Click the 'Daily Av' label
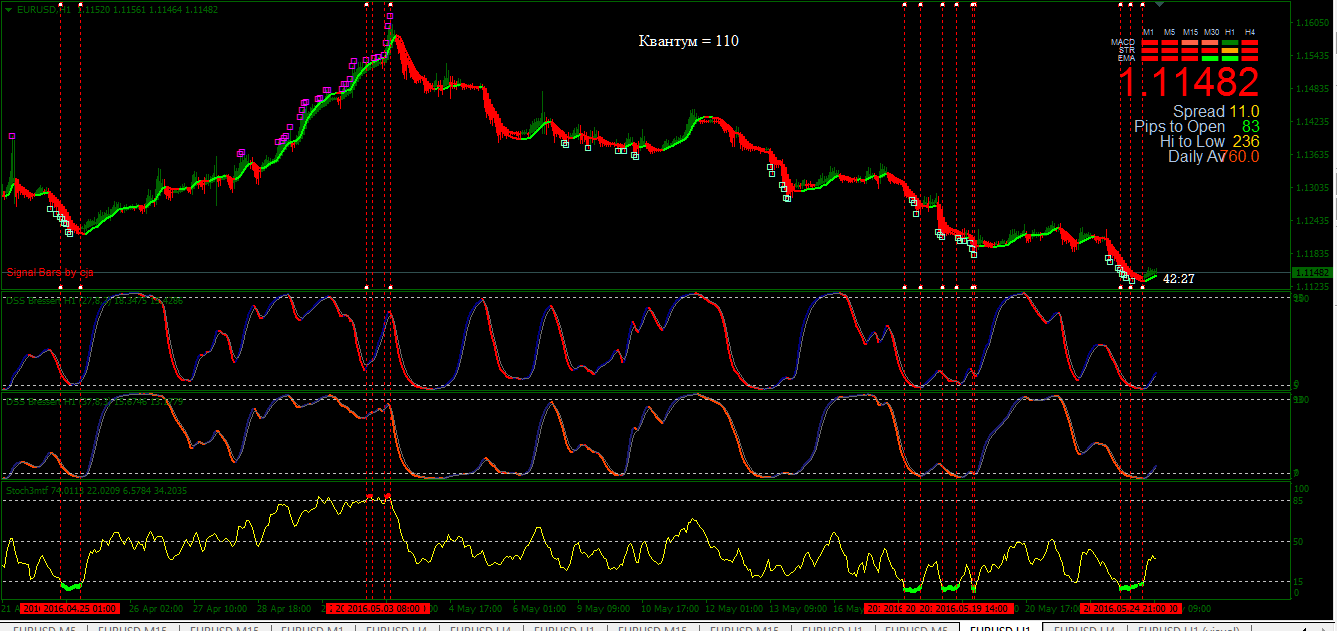 1197,157
